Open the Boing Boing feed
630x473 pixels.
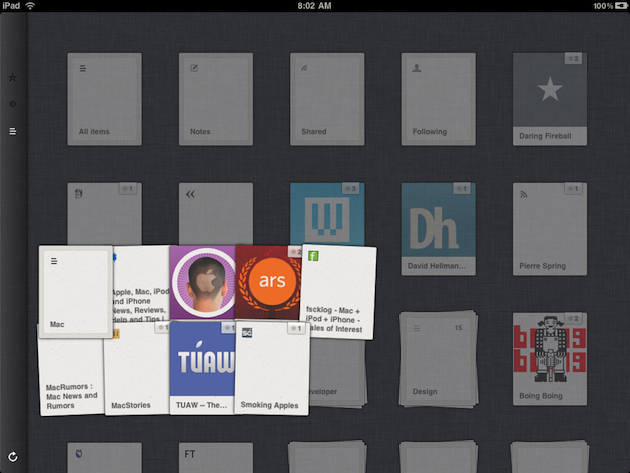(x=549, y=358)
